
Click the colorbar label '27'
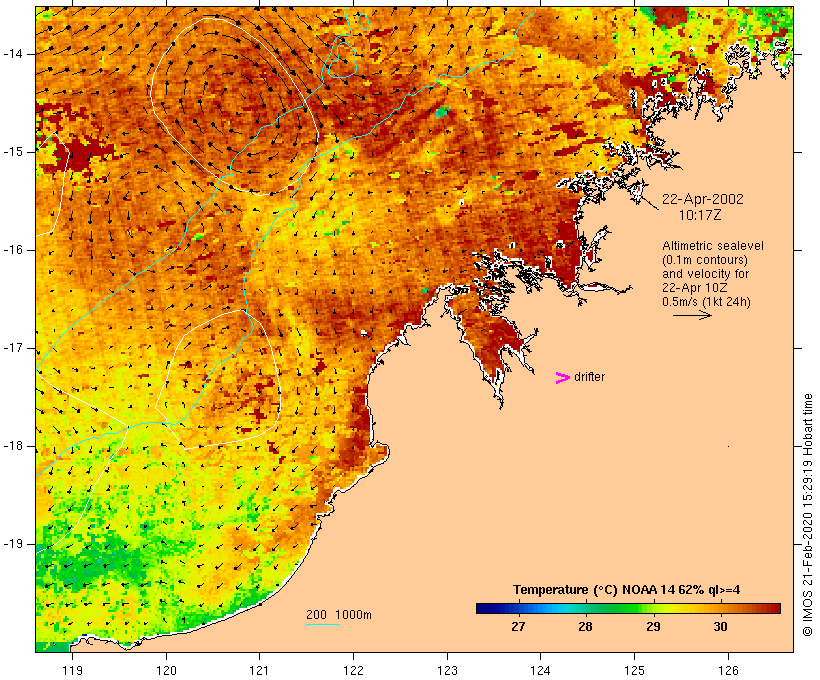518,626
